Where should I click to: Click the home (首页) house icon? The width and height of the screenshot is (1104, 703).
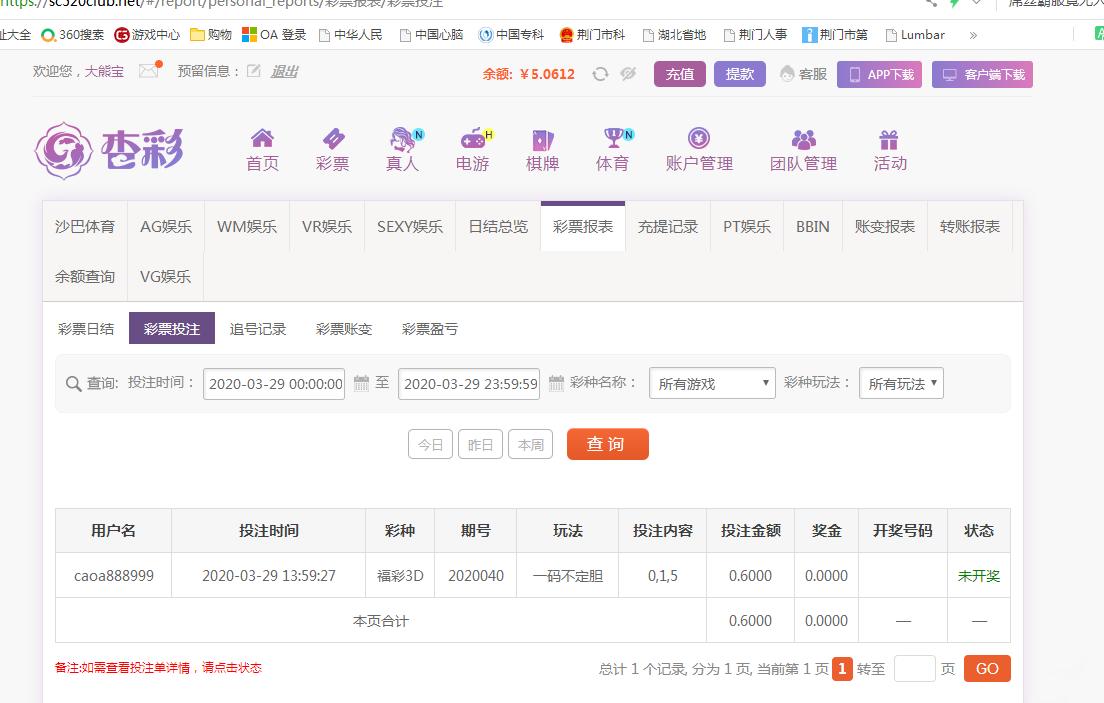pos(262,139)
